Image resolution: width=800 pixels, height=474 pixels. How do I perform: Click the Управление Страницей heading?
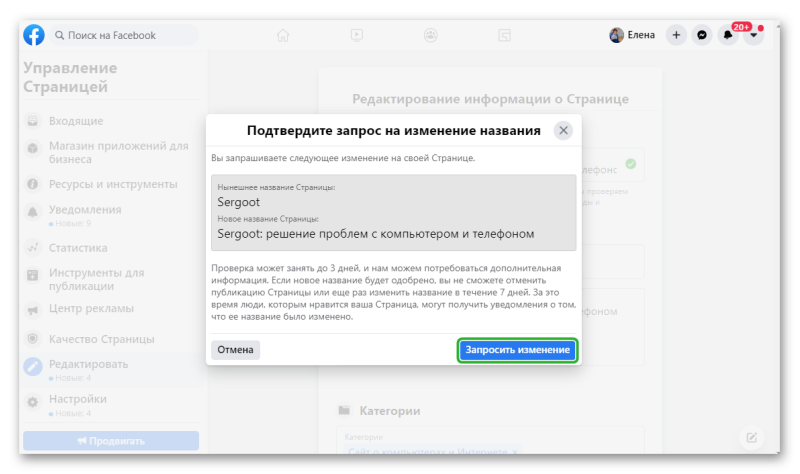tap(70, 77)
